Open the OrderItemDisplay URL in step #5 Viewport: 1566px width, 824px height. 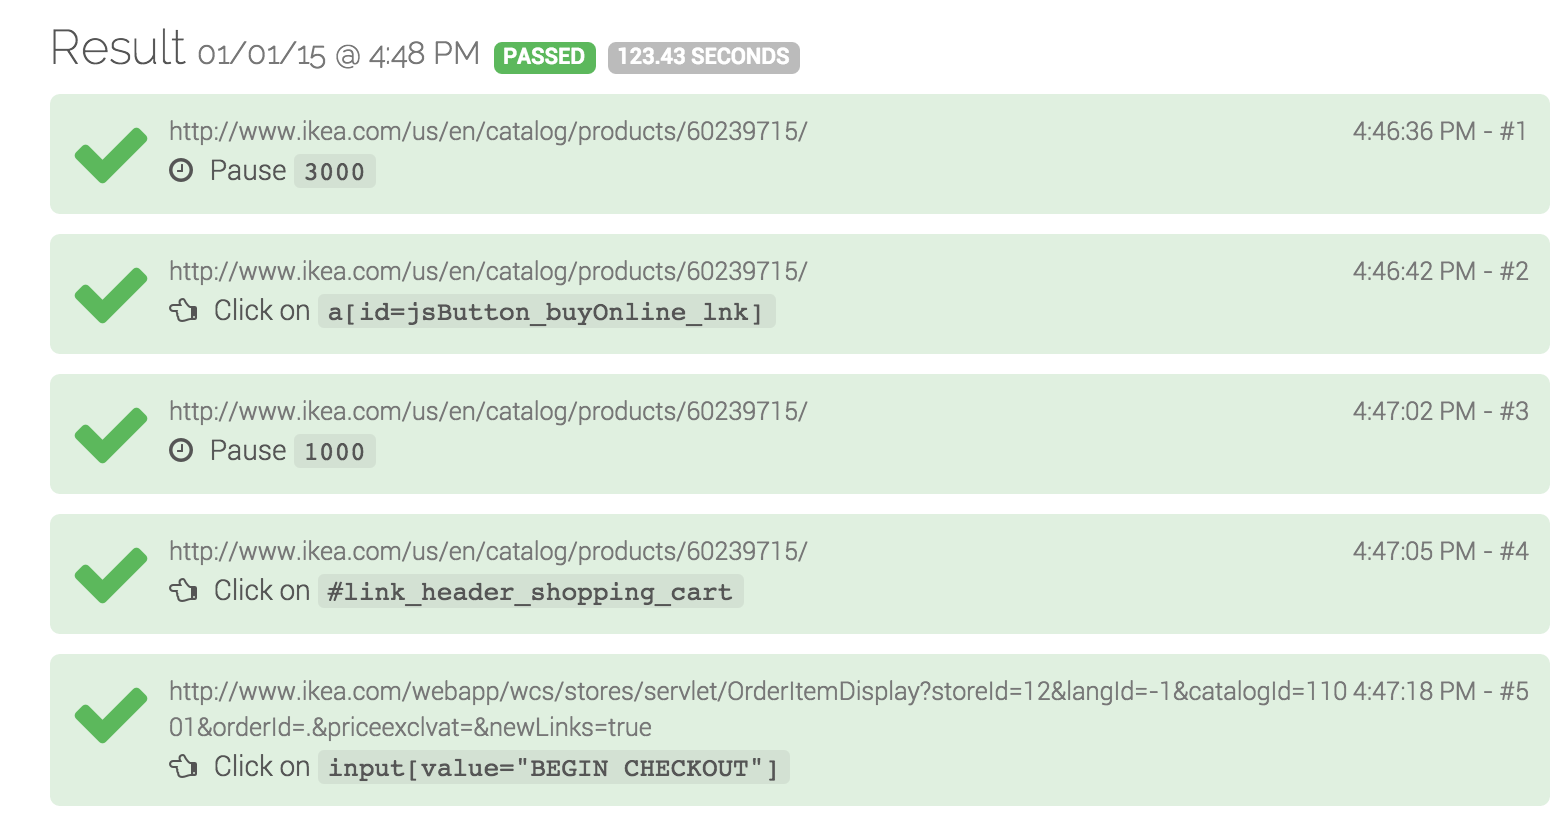(x=758, y=709)
